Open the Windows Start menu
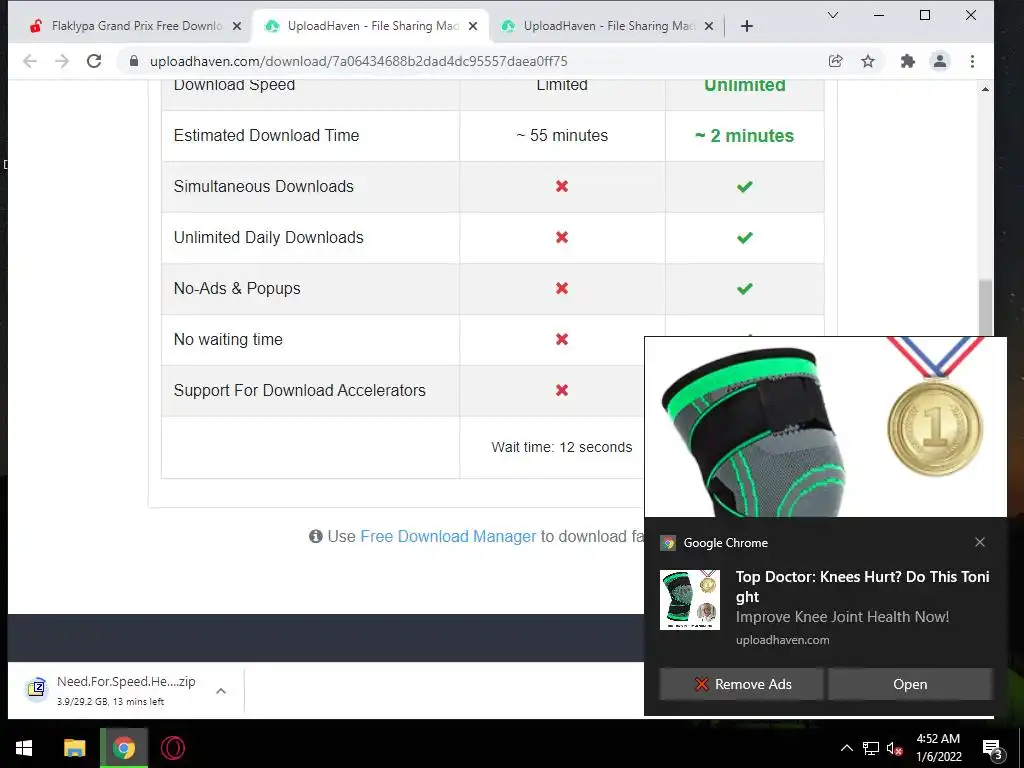Image resolution: width=1024 pixels, height=768 pixels. 24,748
